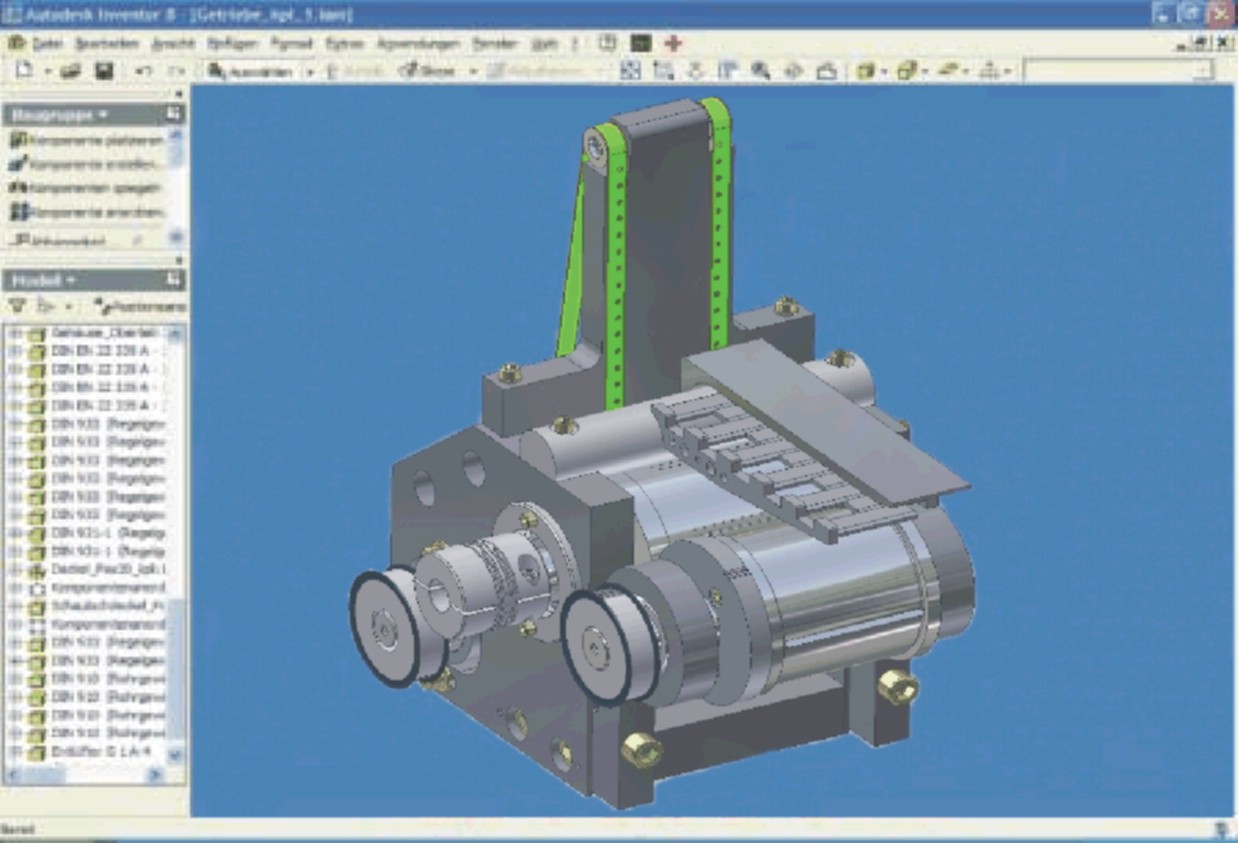Open the Anwendungen menu
Viewport: 1238px width, 843px height.
[x=418, y=44]
